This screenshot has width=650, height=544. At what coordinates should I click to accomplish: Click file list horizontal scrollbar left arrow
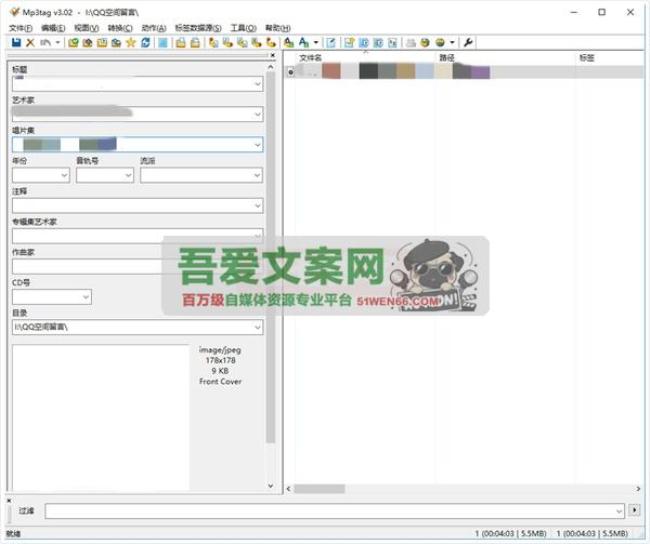[289, 489]
